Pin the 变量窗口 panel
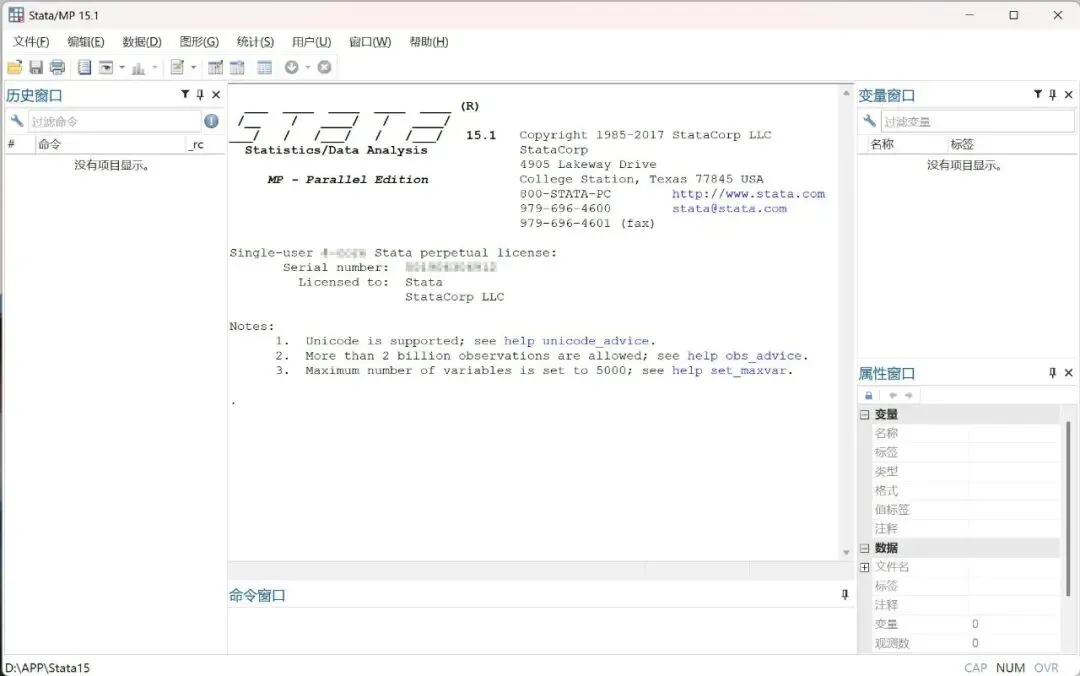The width and height of the screenshot is (1080, 676). (x=1052, y=95)
